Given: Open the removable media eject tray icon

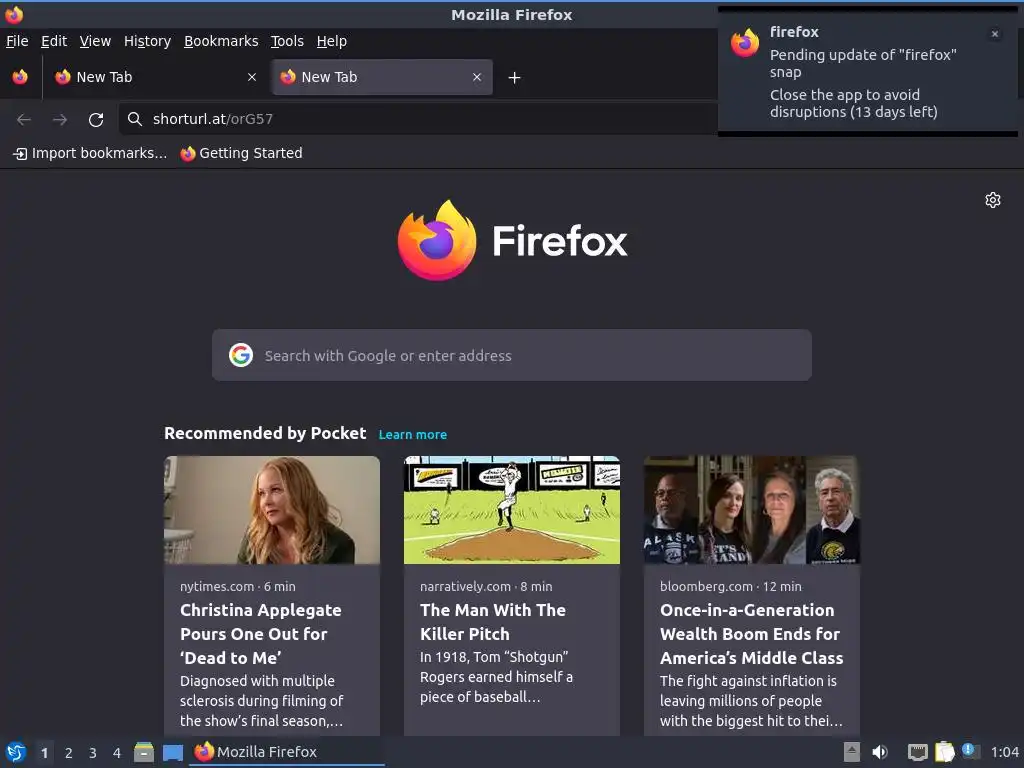Looking at the screenshot, I should 852,752.
